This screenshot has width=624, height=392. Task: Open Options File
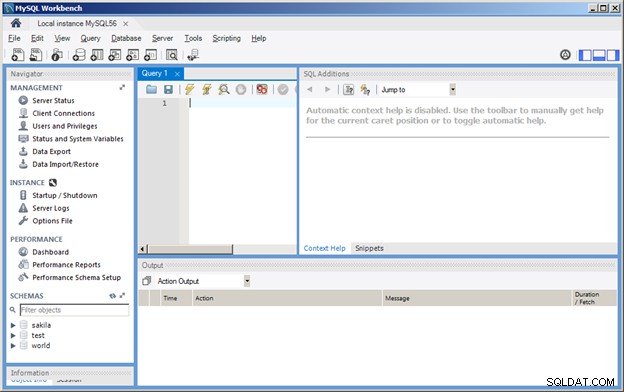53,221
